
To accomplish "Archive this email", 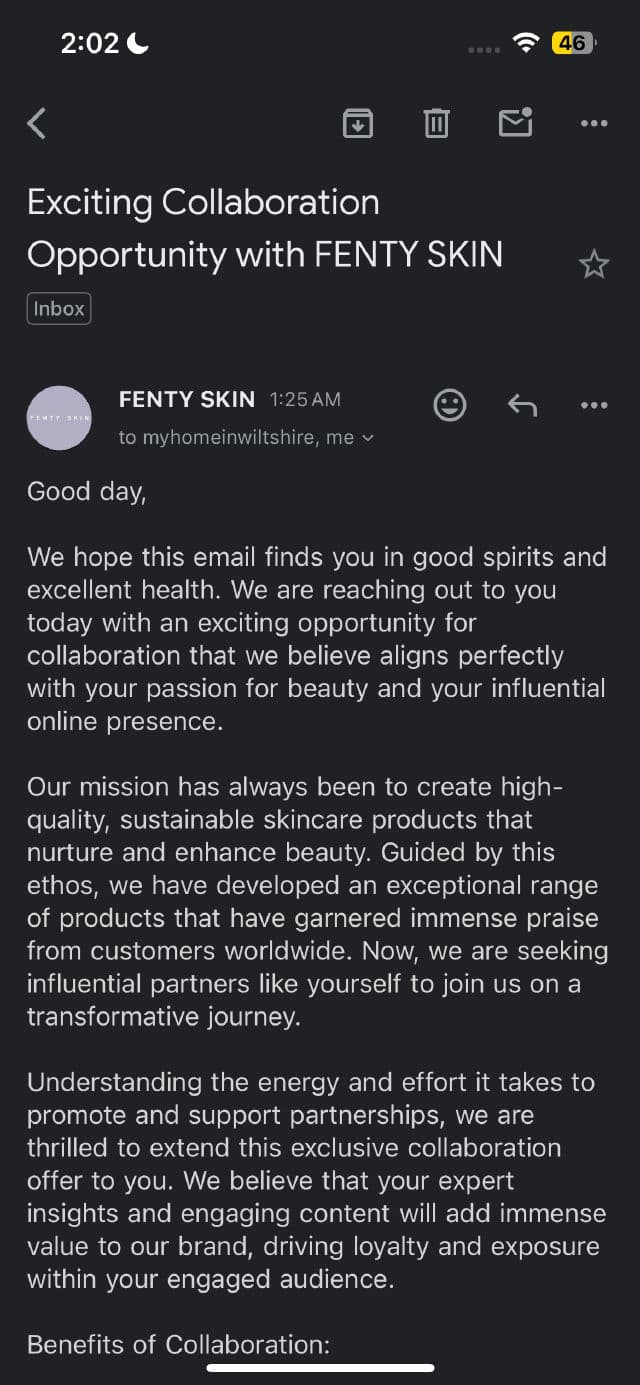I will click(x=358, y=123).
